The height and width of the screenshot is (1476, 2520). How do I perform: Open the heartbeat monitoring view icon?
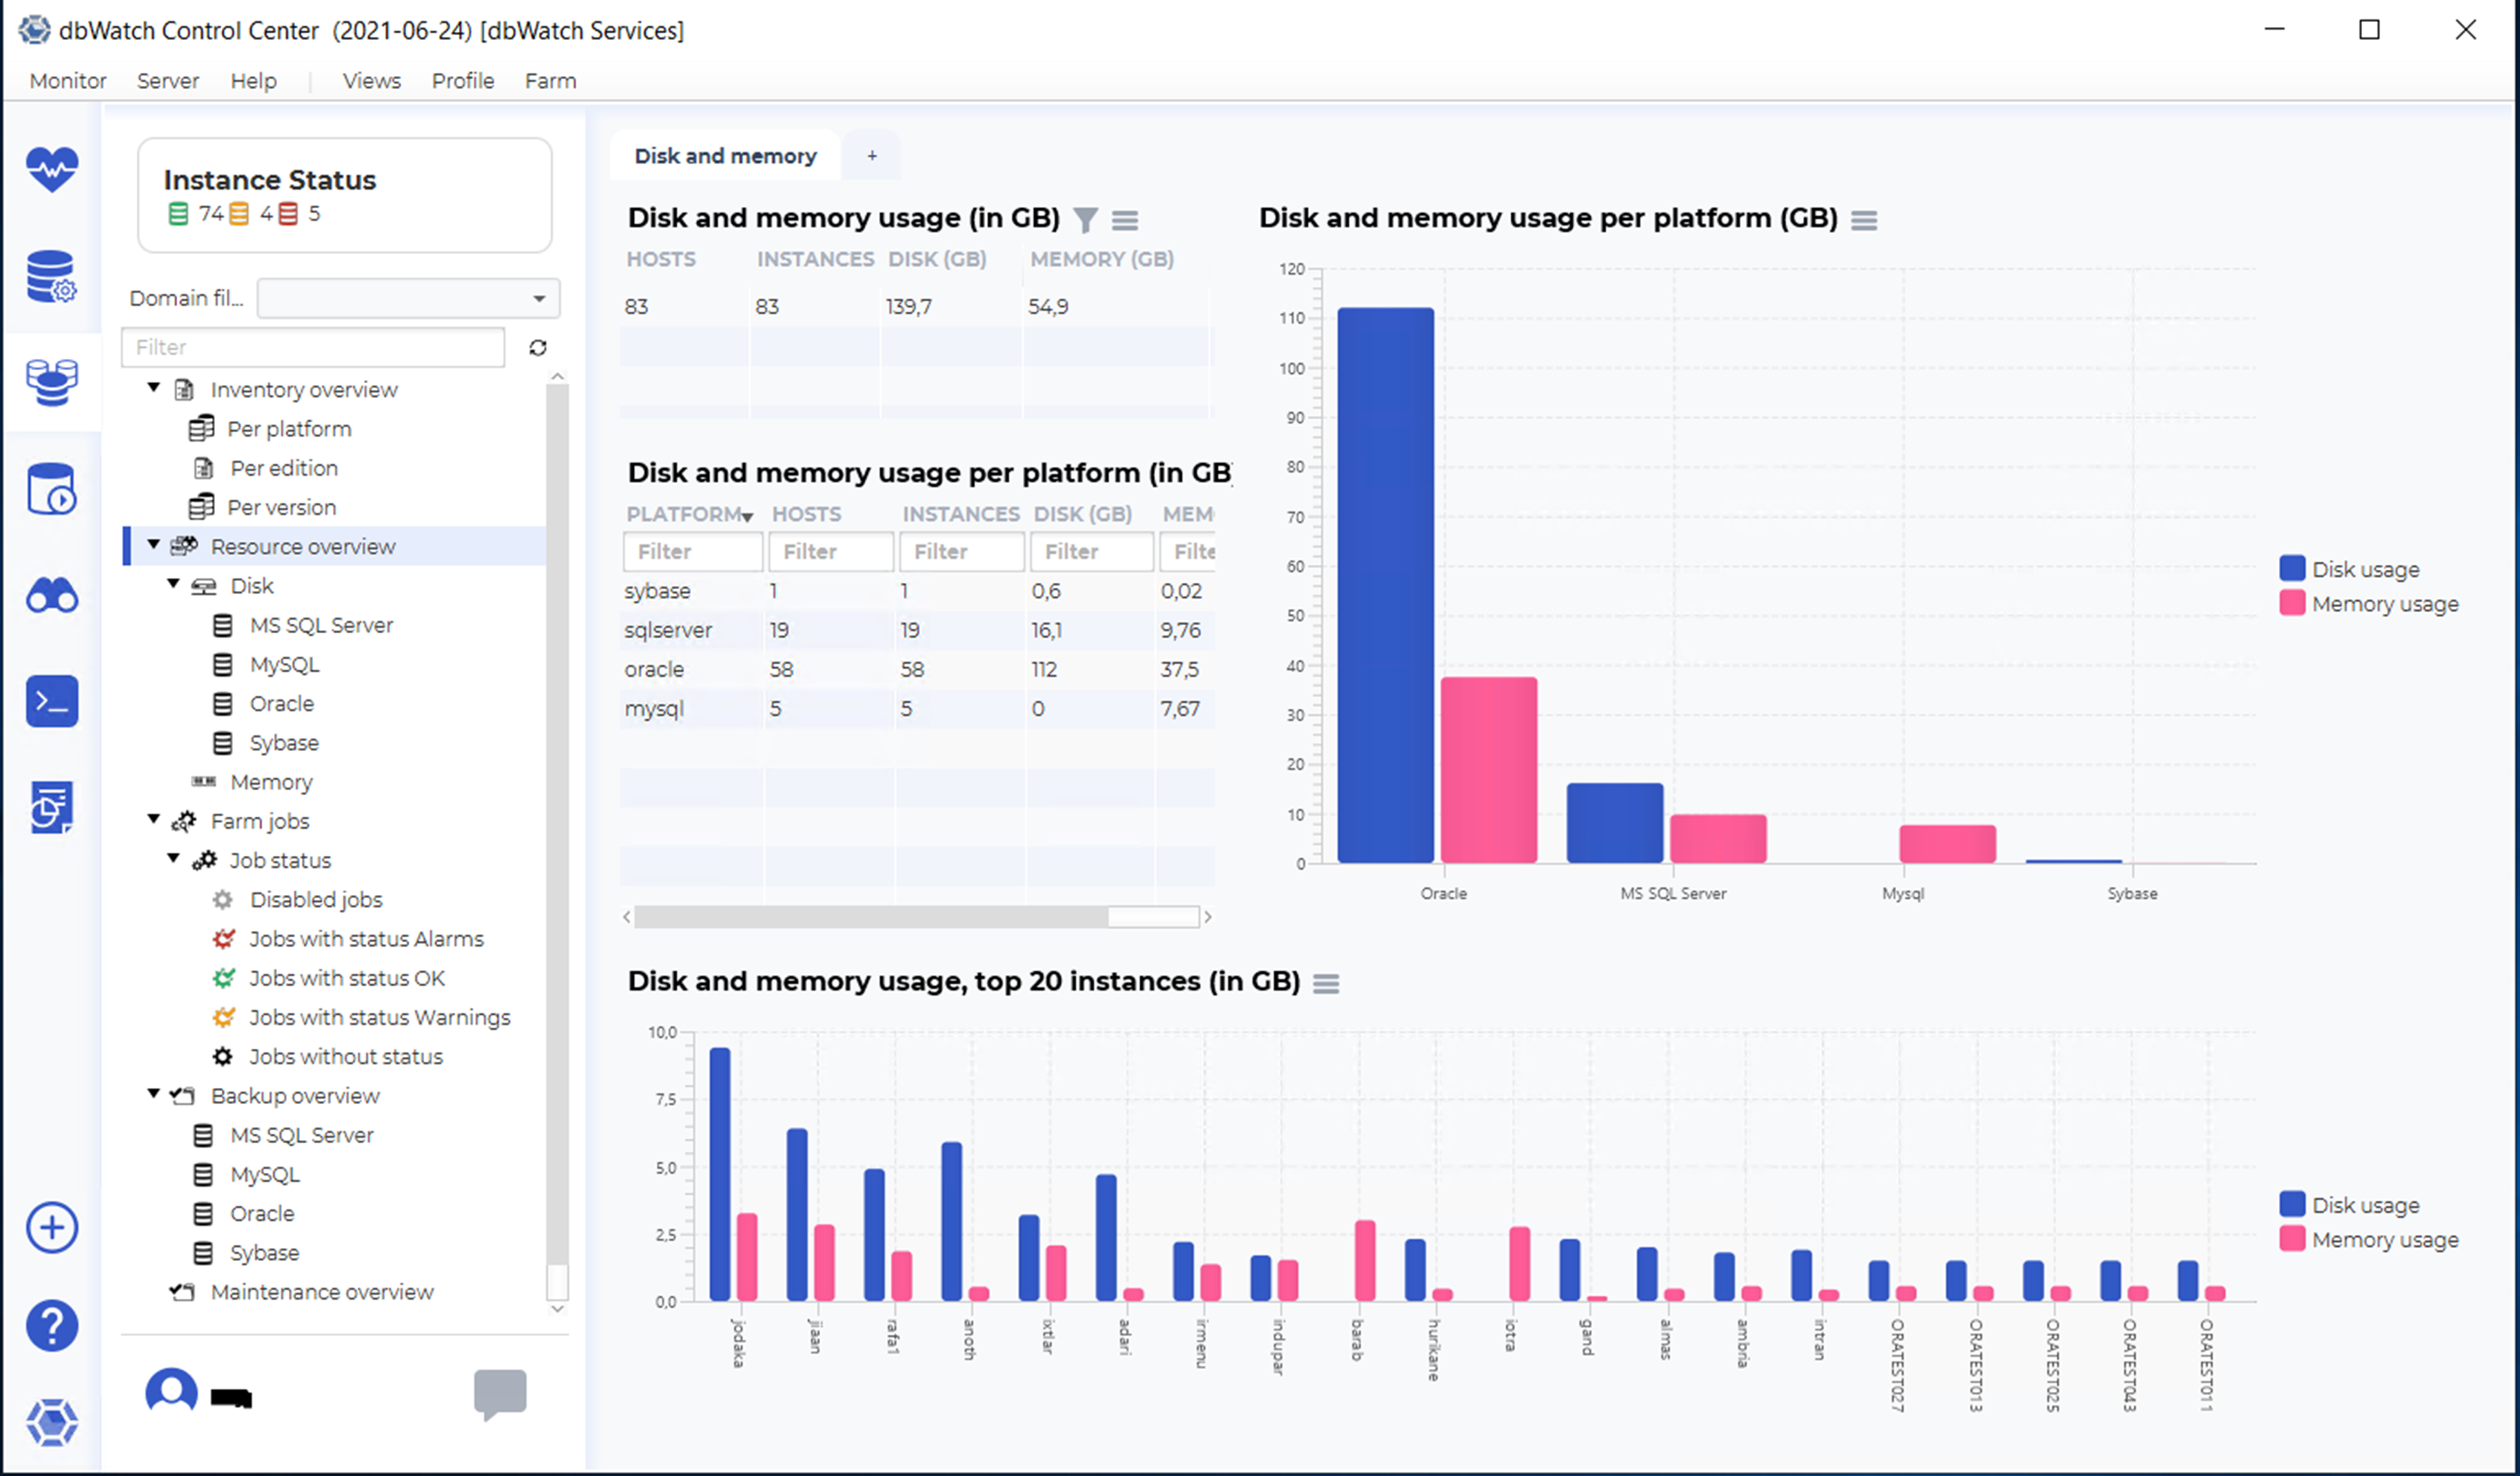click(52, 169)
